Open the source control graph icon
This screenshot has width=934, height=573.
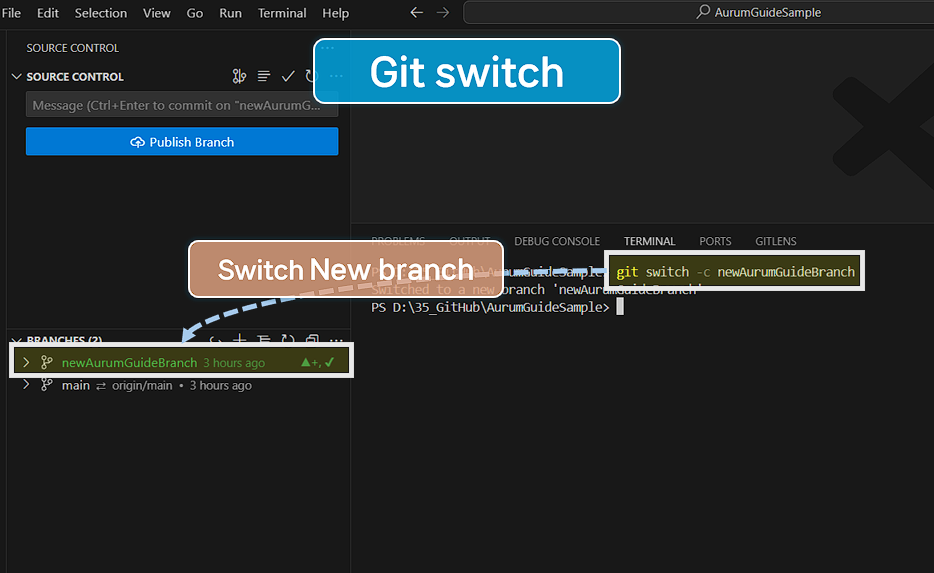239,76
